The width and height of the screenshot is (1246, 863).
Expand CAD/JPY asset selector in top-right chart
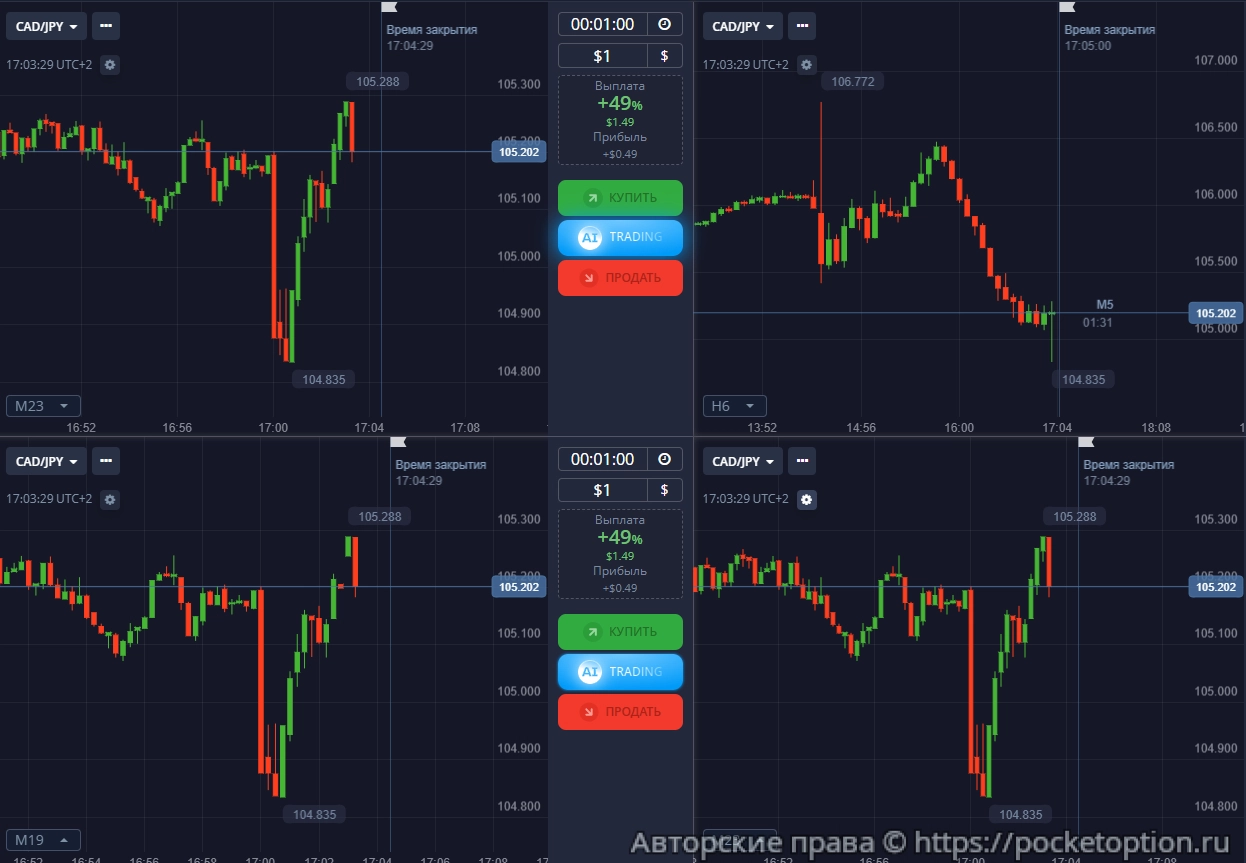pos(742,26)
